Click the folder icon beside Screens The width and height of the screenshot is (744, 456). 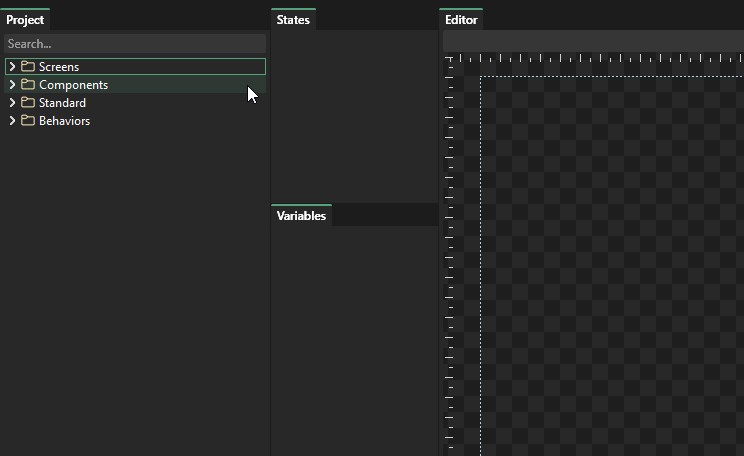click(28, 67)
